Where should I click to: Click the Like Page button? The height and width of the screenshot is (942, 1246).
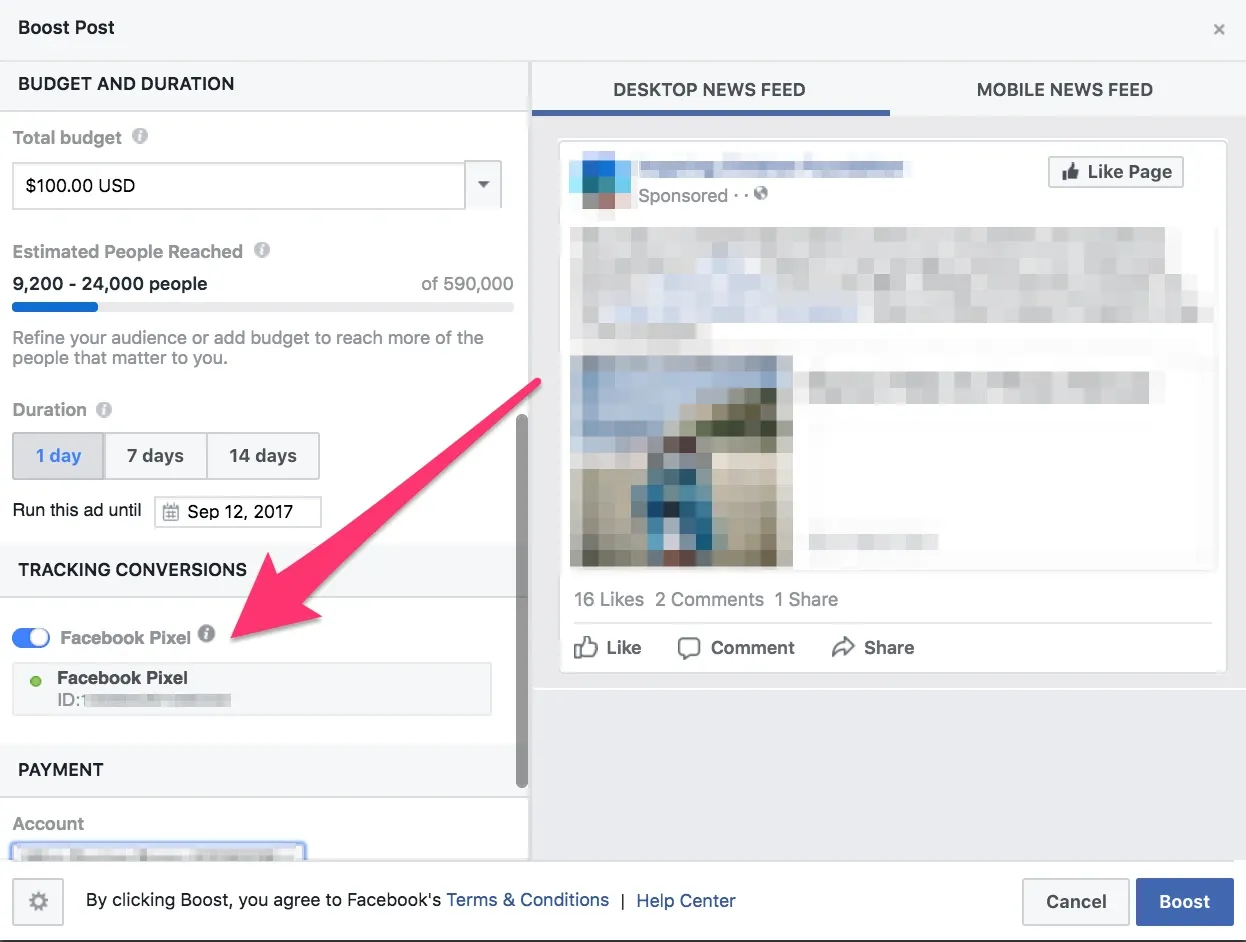(x=1116, y=172)
